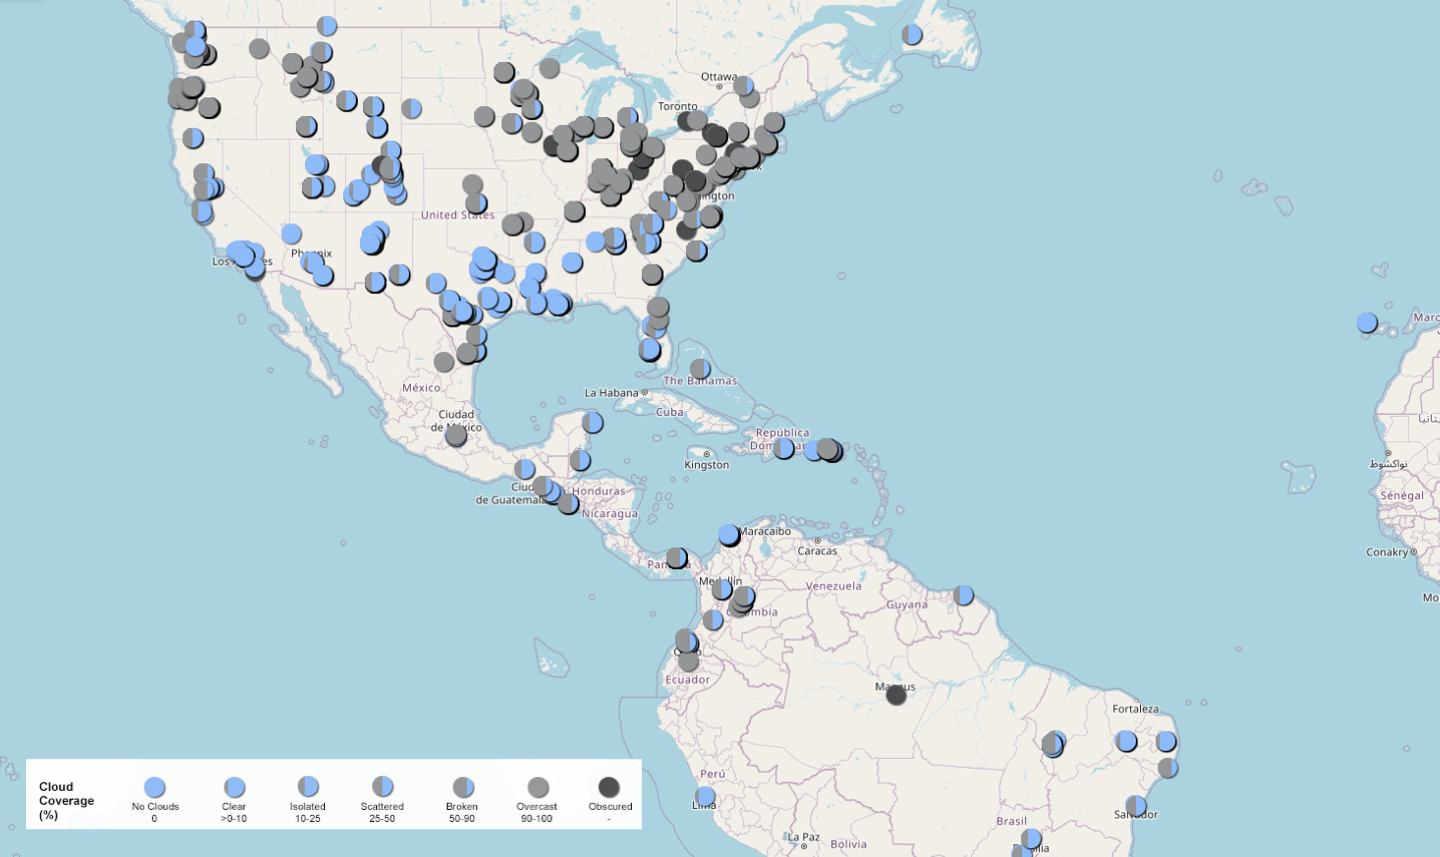
Task: Click the Guyana country label
Action: pos(907,605)
